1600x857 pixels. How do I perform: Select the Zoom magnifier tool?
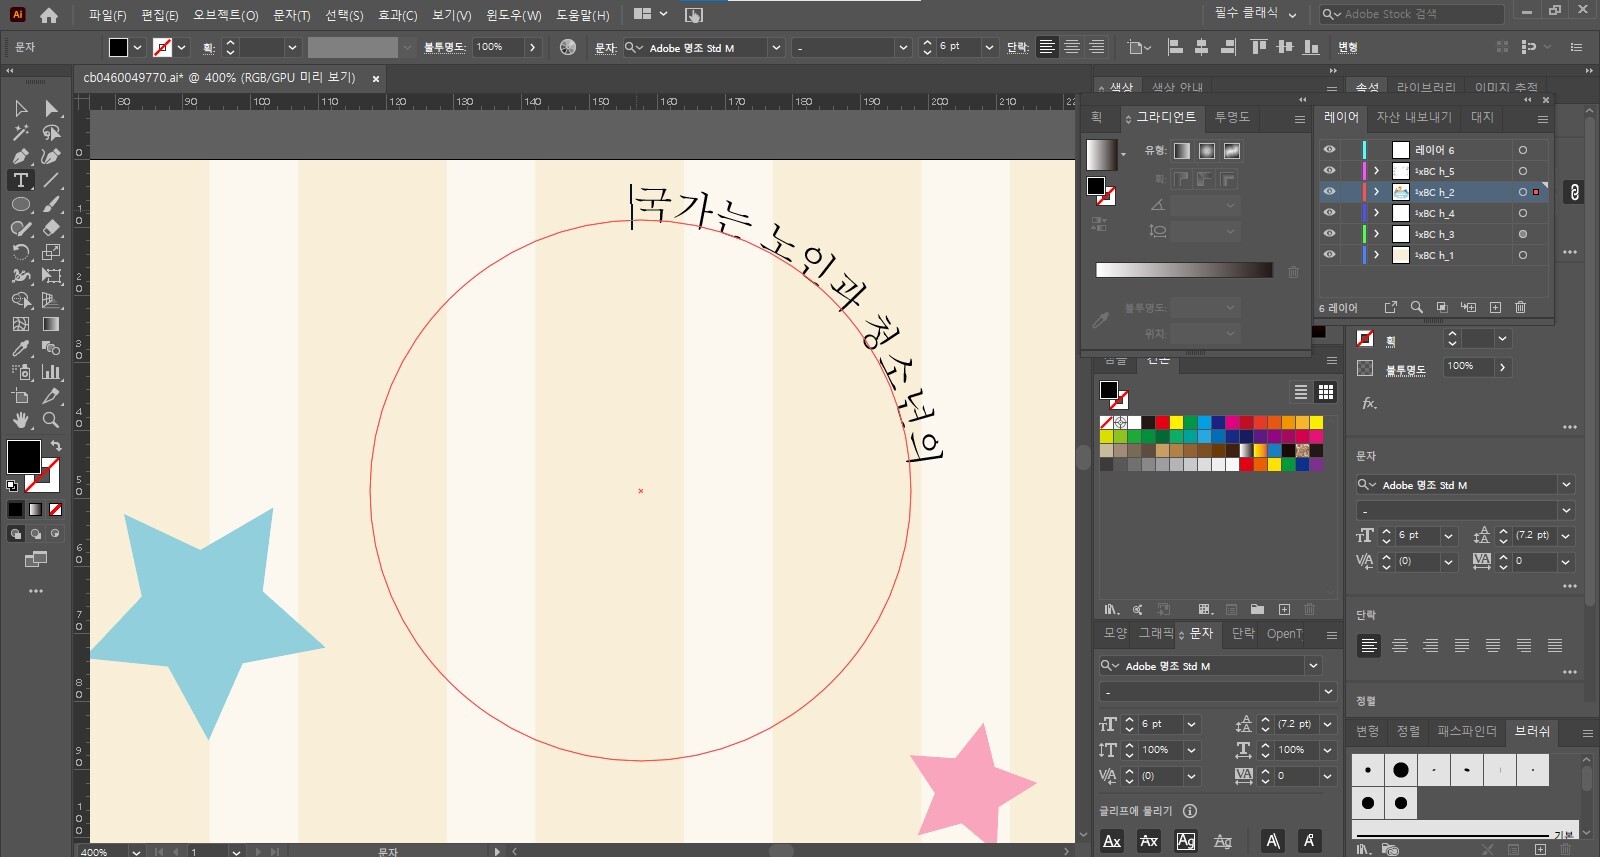coord(51,420)
